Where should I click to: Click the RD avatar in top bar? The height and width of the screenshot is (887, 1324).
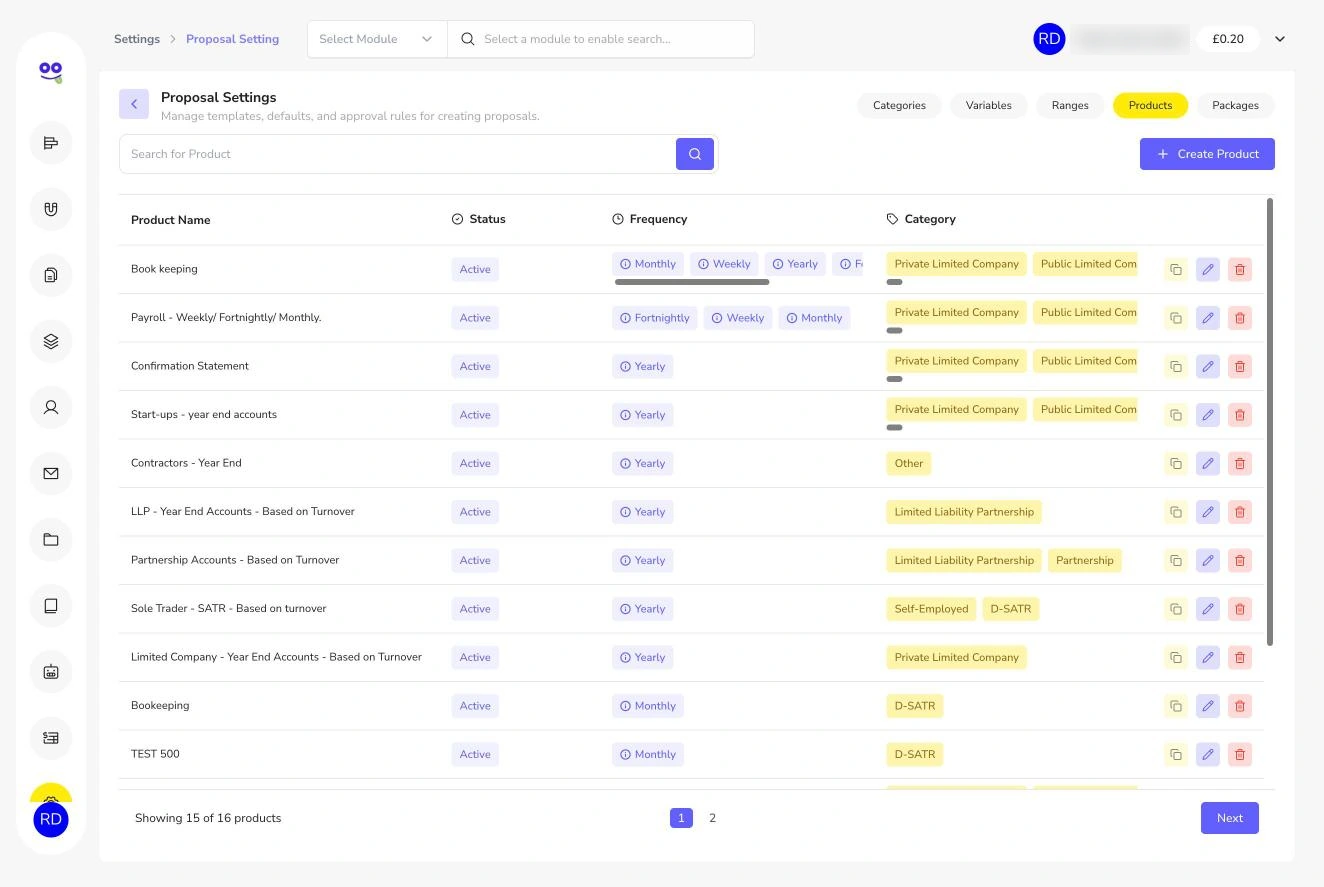click(1049, 39)
